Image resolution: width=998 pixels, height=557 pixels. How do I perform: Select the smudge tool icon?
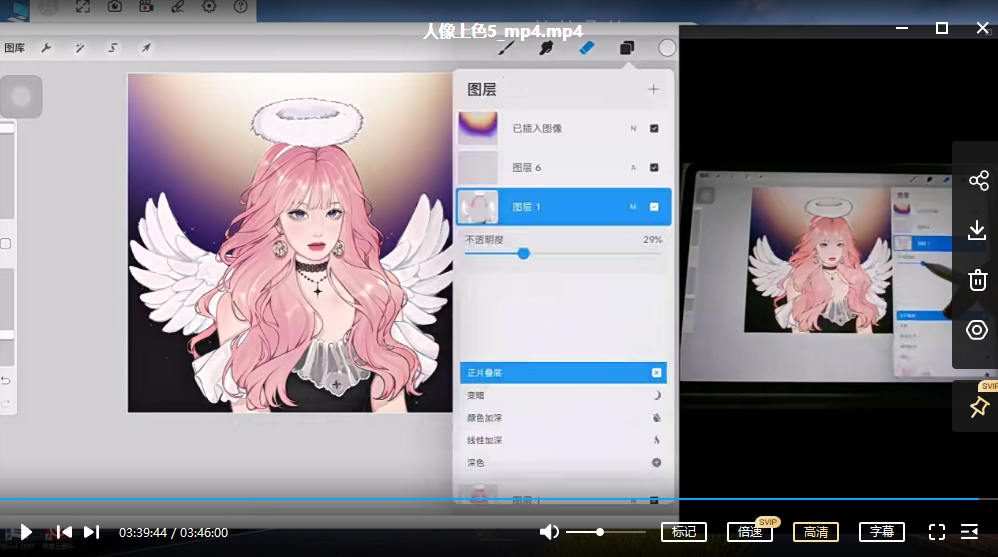tap(545, 48)
